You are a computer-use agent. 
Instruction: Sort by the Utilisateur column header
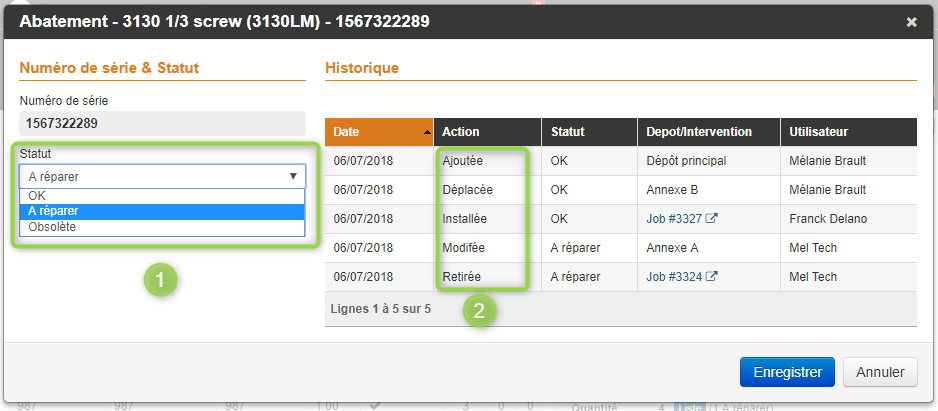pos(848,132)
